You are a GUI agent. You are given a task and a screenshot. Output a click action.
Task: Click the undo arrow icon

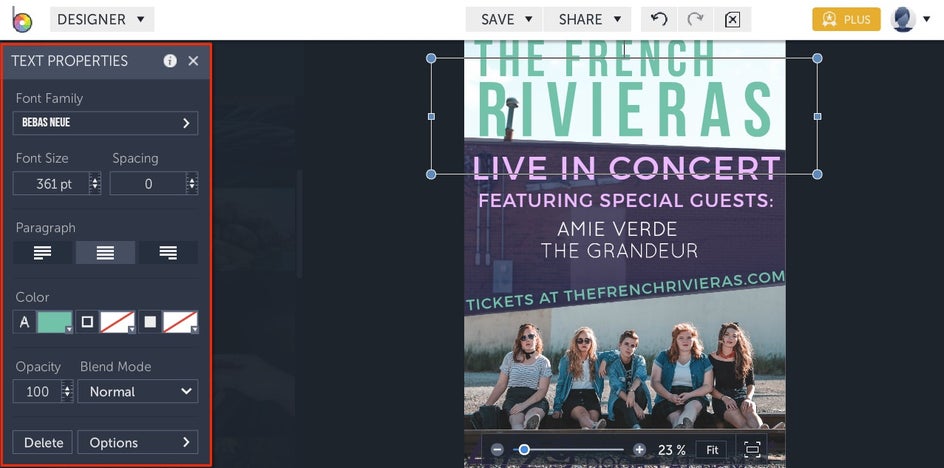click(x=659, y=19)
